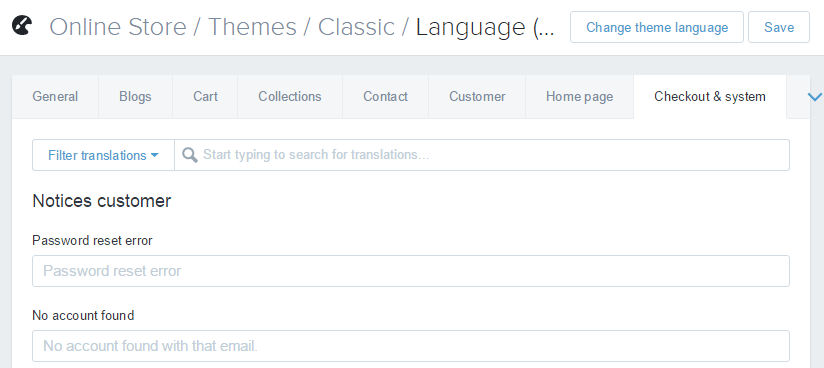
Task: Select the Collections tab
Action: click(290, 97)
